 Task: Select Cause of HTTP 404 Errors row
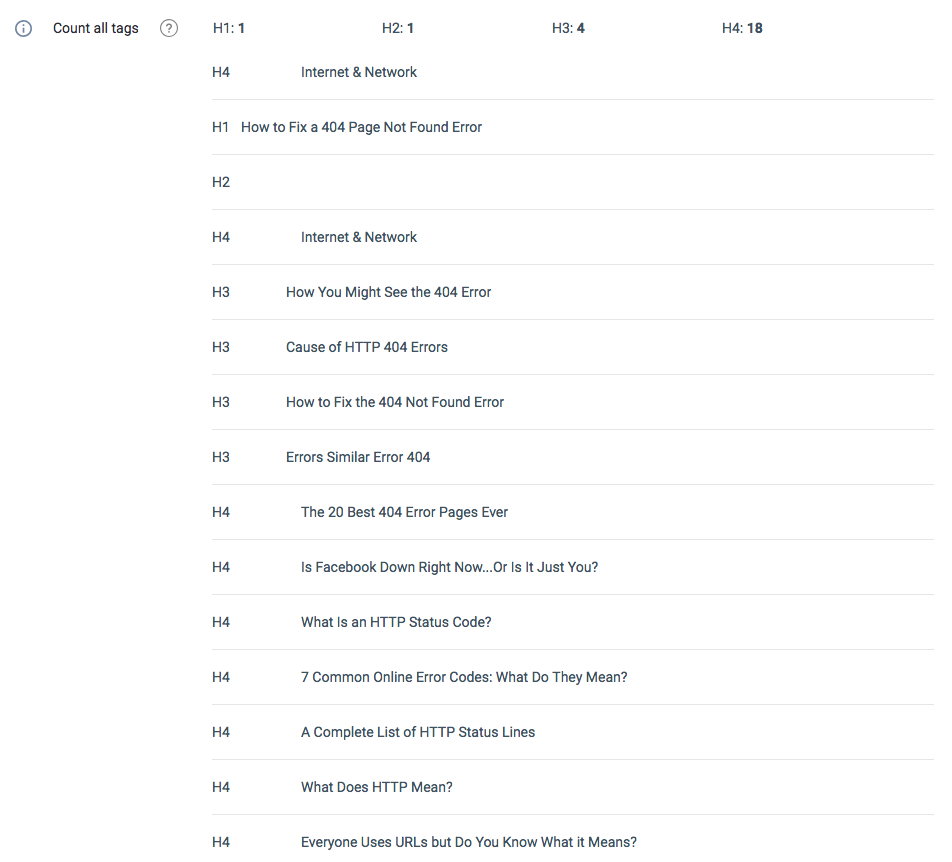pyautogui.click(x=573, y=347)
